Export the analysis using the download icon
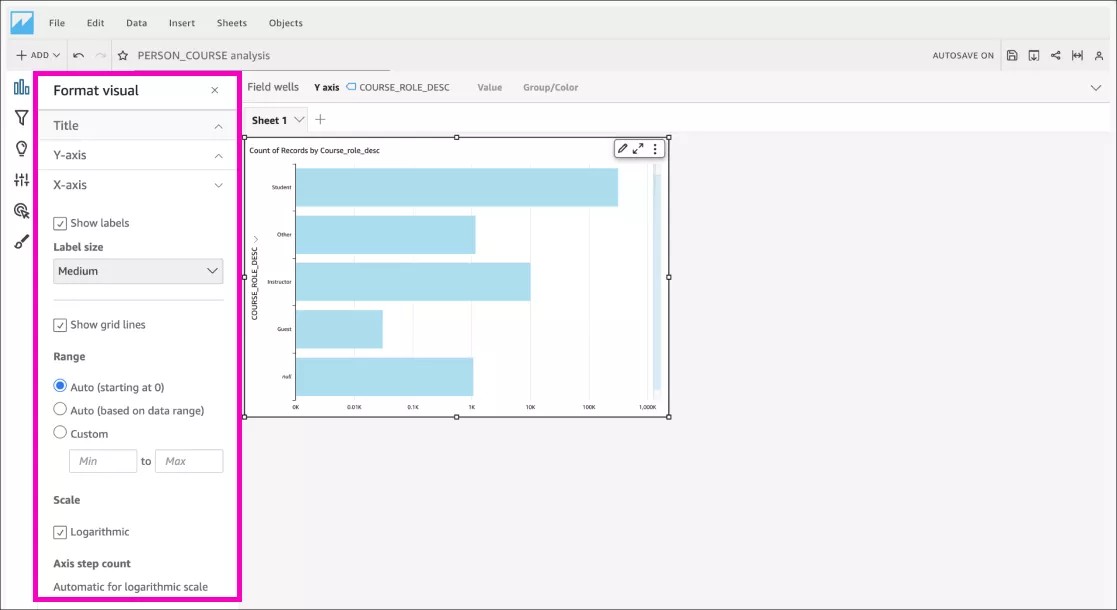The width and height of the screenshot is (1117, 610). [1033, 56]
